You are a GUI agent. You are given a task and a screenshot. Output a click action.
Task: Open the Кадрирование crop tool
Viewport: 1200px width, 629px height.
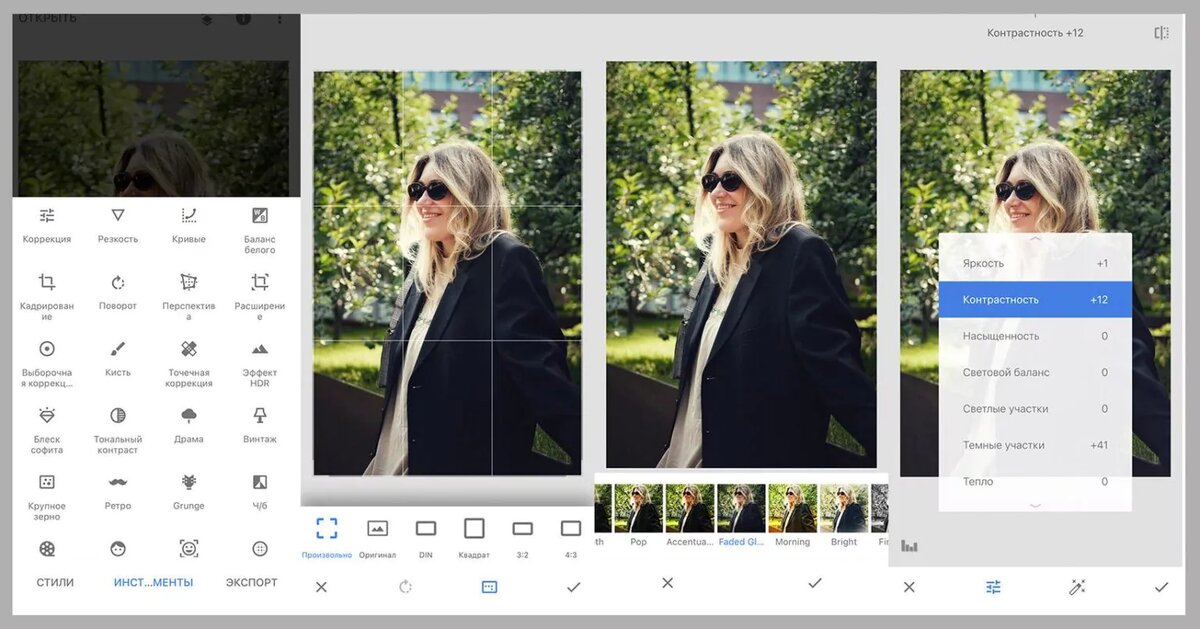[x=47, y=296]
